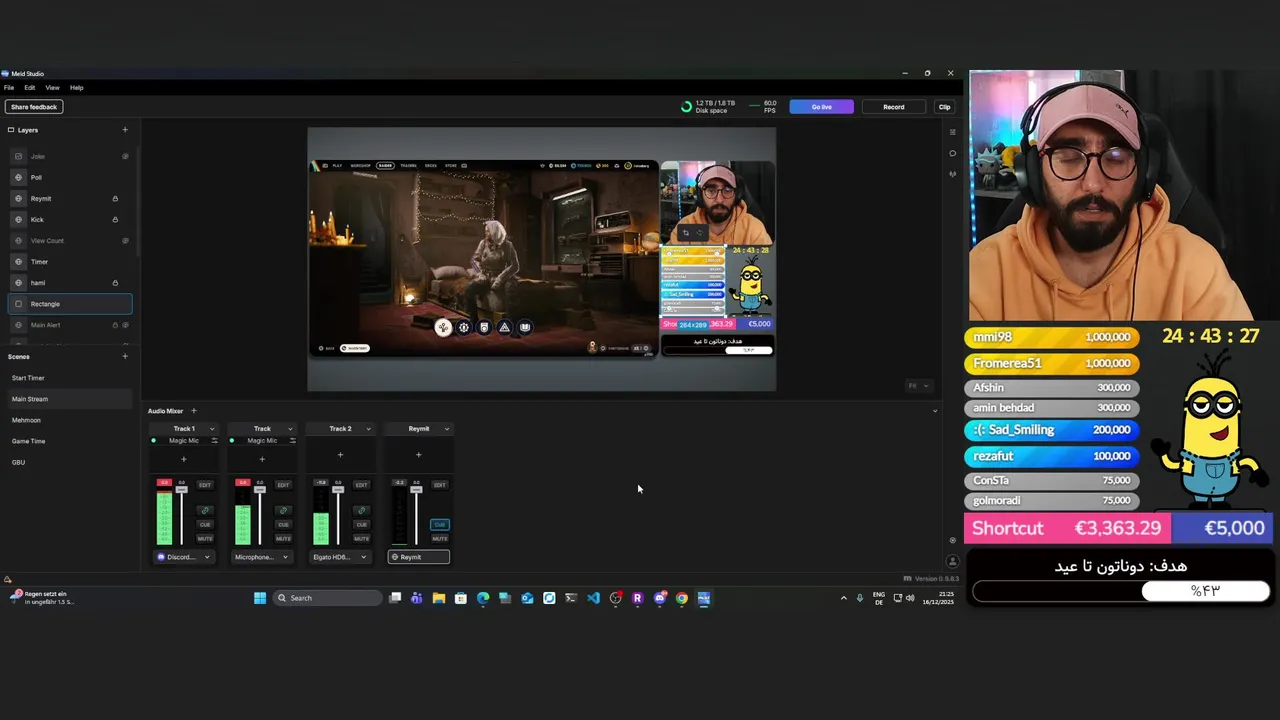Unlock the Reymit layer
This screenshot has width=1280, height=720.
click(115, 198)
